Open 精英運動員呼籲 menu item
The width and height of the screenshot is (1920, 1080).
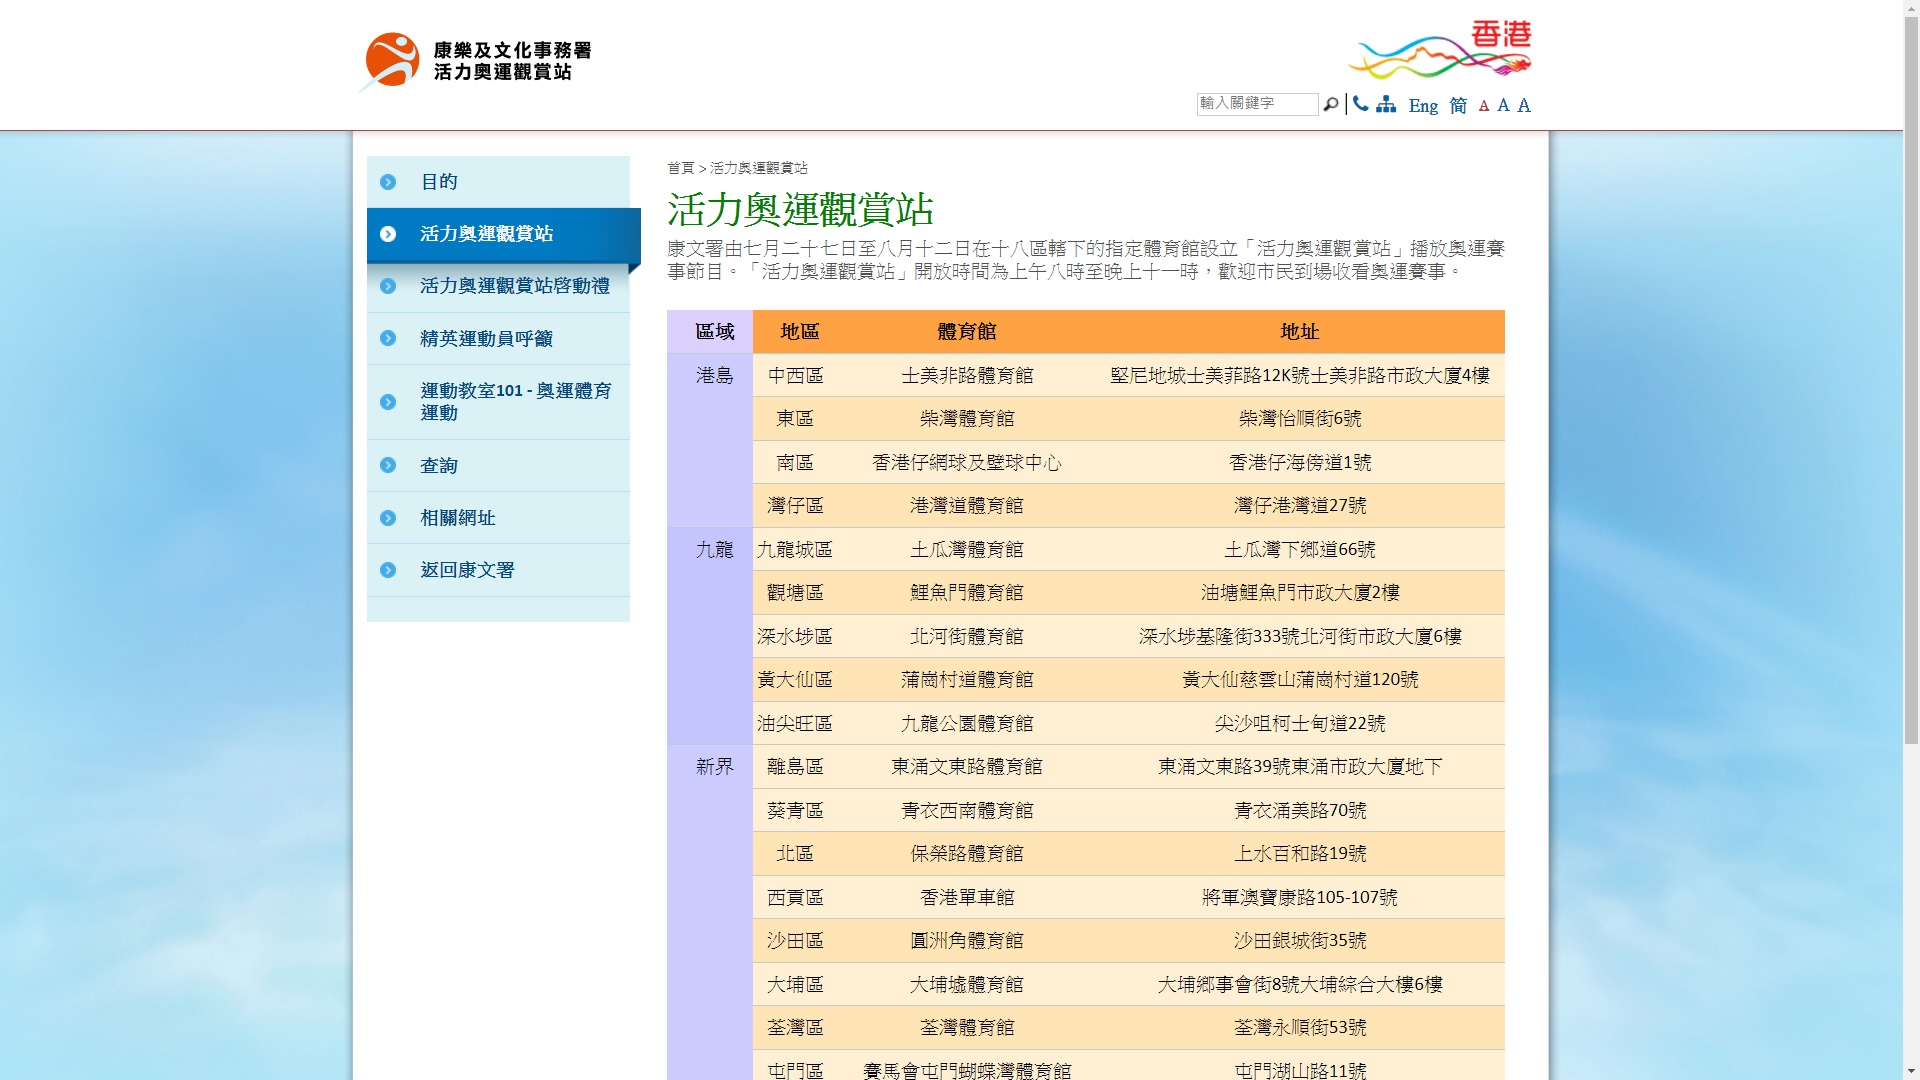tap(498, 339)
